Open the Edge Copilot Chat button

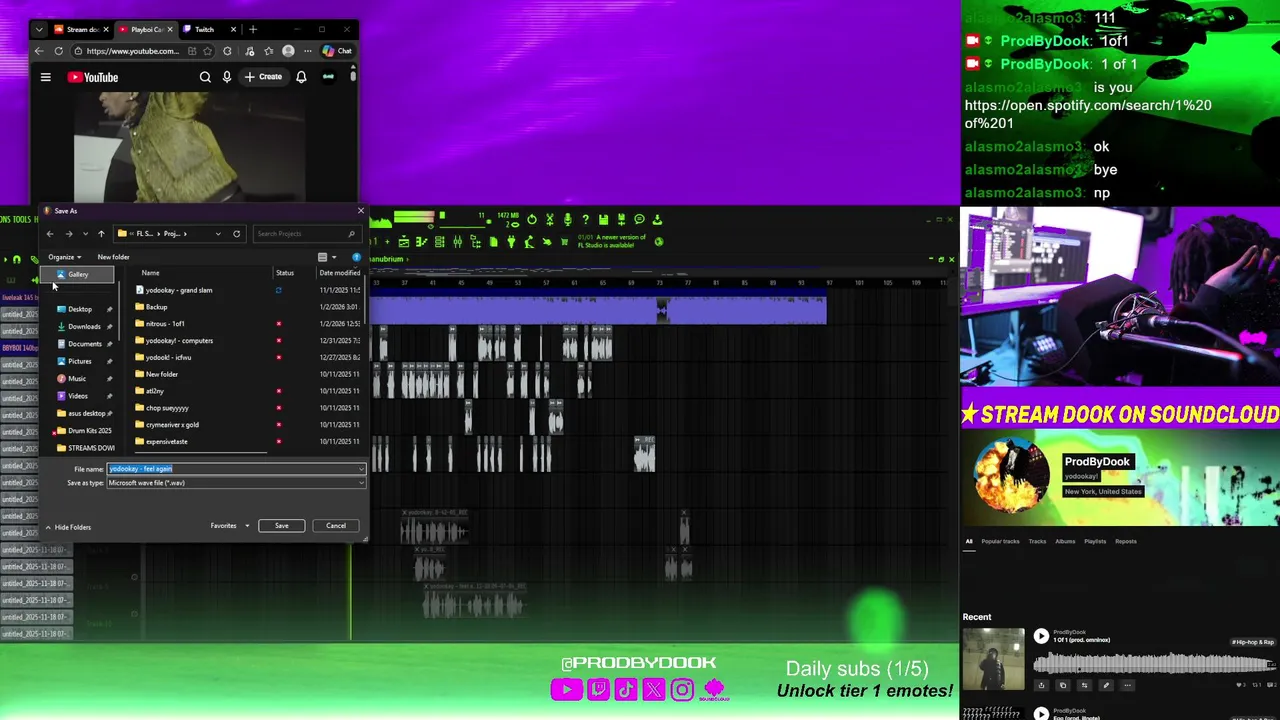[337, 51]
